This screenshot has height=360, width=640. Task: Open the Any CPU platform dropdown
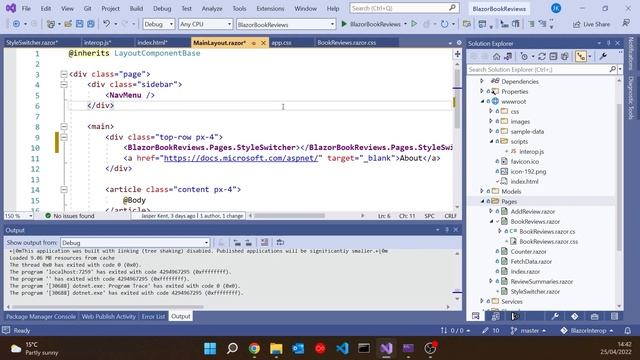tap(205, 24)
